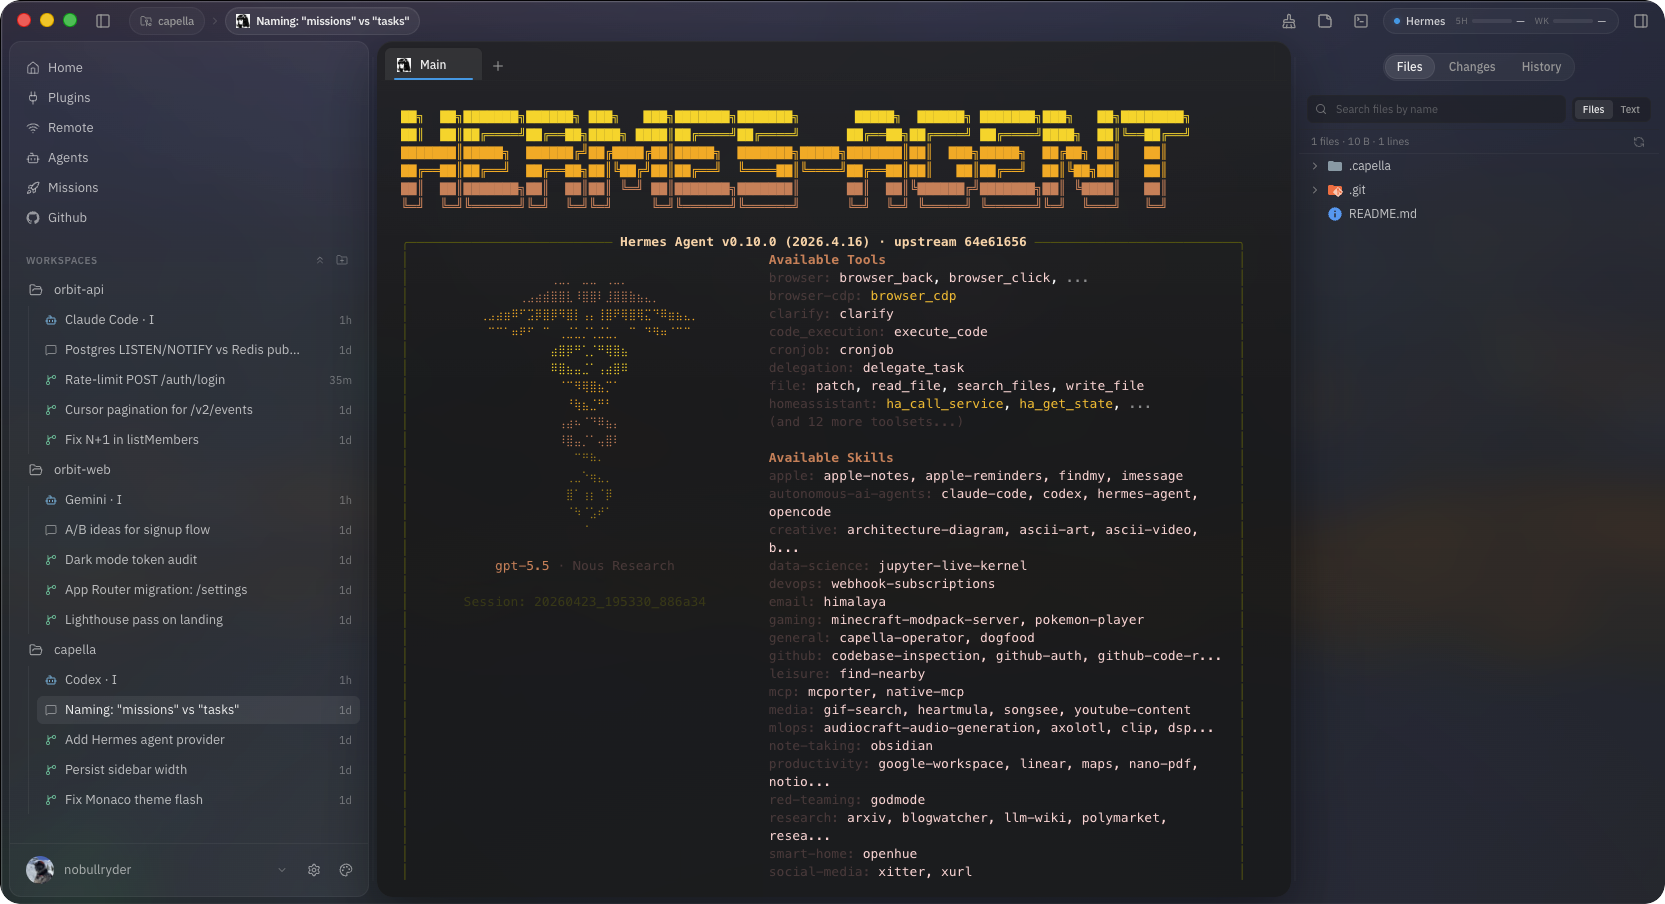The width and height of the screenshot is (1665, 904).
Task: Click the Hermes Agent ASCII banner
Action: tap(795, 158)
